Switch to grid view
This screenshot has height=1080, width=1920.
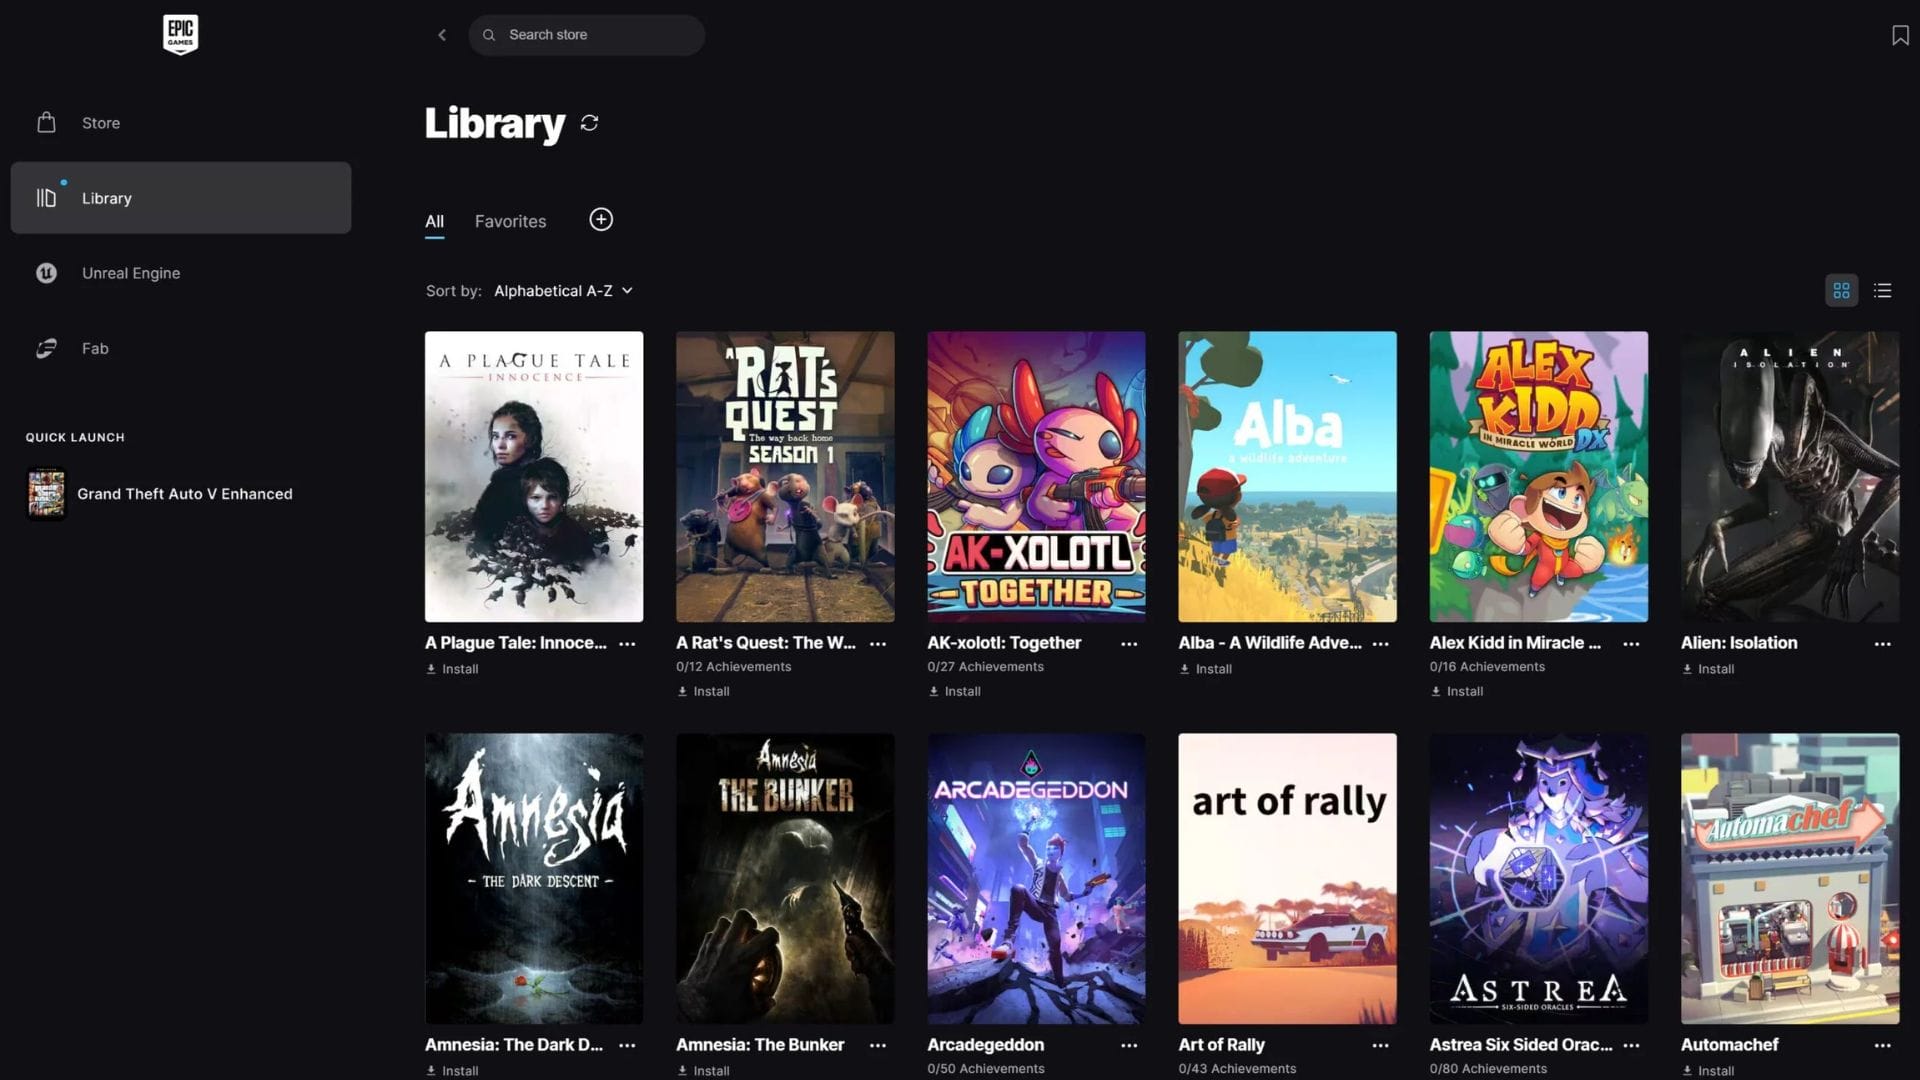click(1841, 291)
